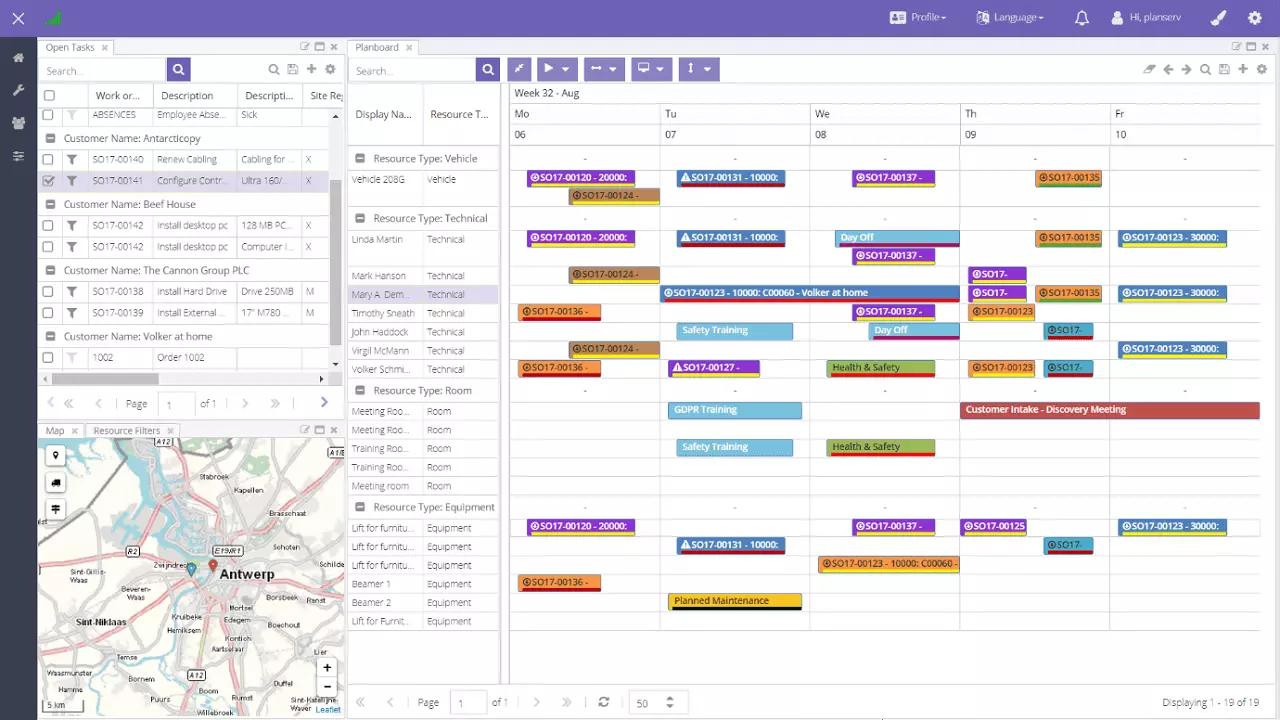Click the vertical resize icon on Planboard toolbar
The height and width of the screenshot is (720, 1280).
click(x=691, y=68)
